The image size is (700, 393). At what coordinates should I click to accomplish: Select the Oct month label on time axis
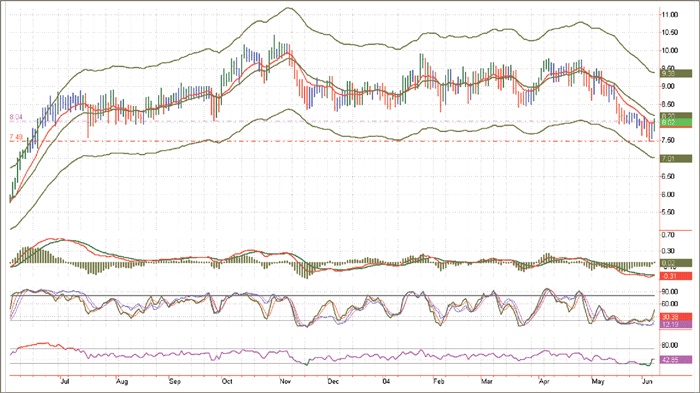pos(227,382)
